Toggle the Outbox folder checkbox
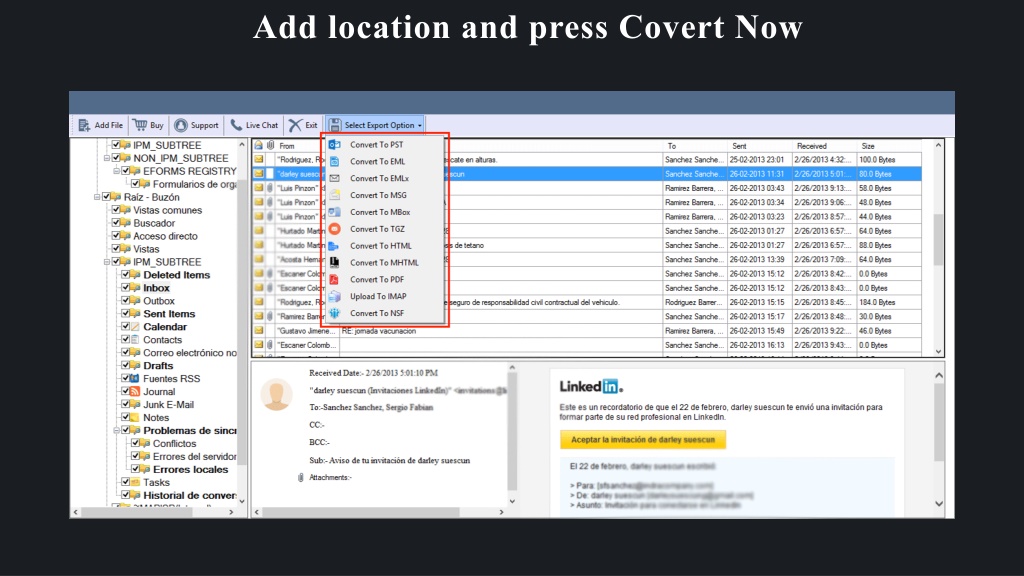Image resolution: width=1024 pixels, height=576 pixels. click(125, 301)
